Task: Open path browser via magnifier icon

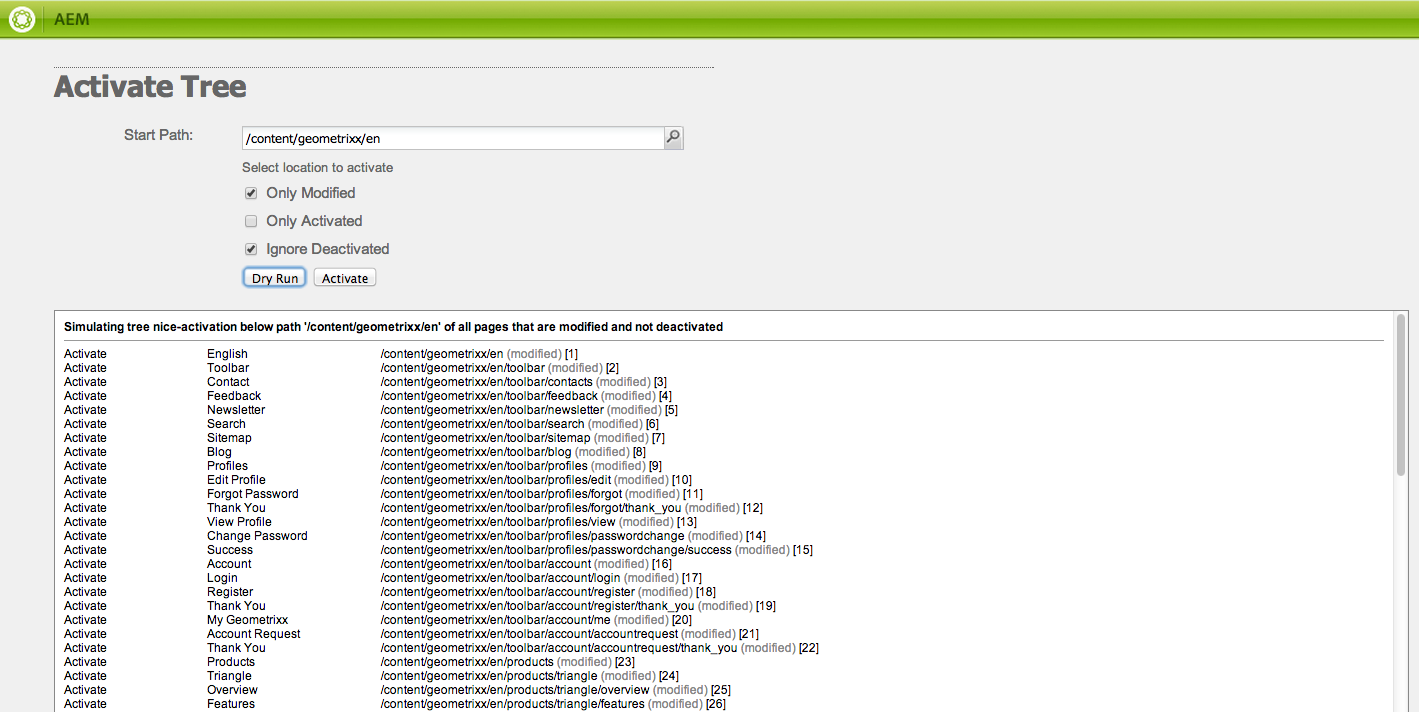Action: pos(674,138)
